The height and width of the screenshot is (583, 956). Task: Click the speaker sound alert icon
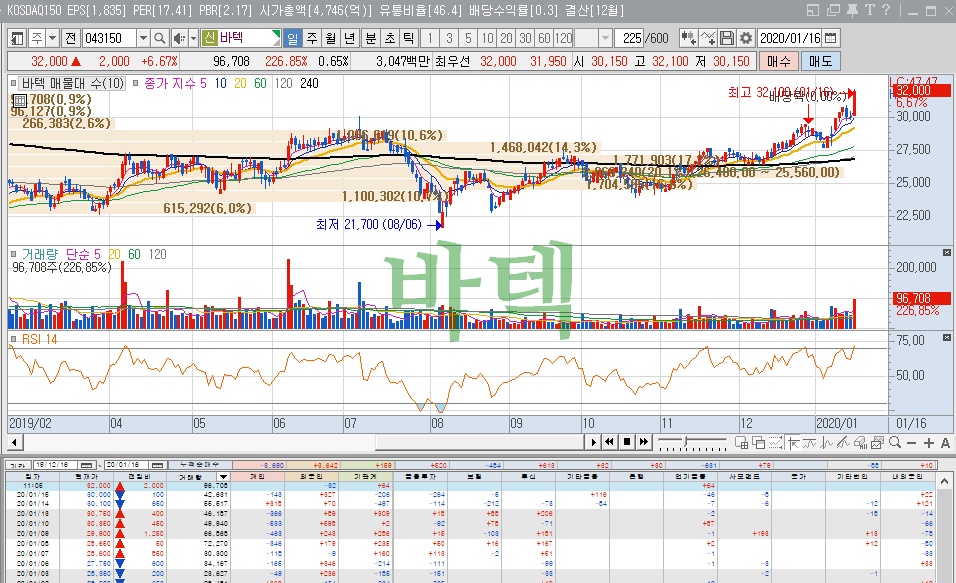click(x=179, y=38)
